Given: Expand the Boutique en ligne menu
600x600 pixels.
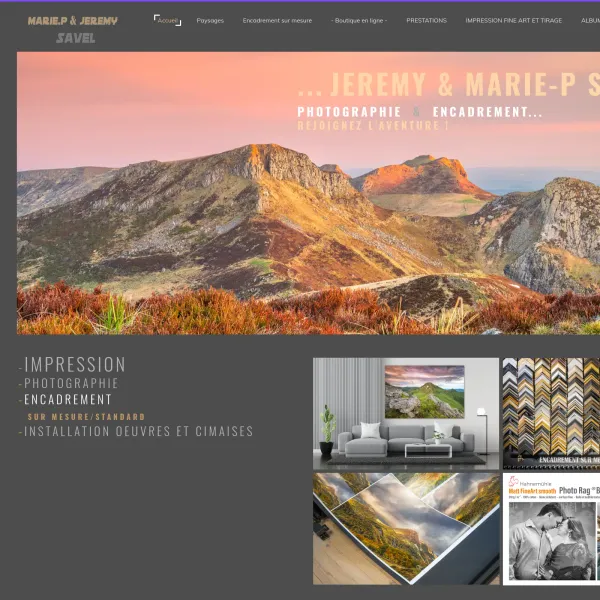Looking at the screenshot, I should [359, 20].
